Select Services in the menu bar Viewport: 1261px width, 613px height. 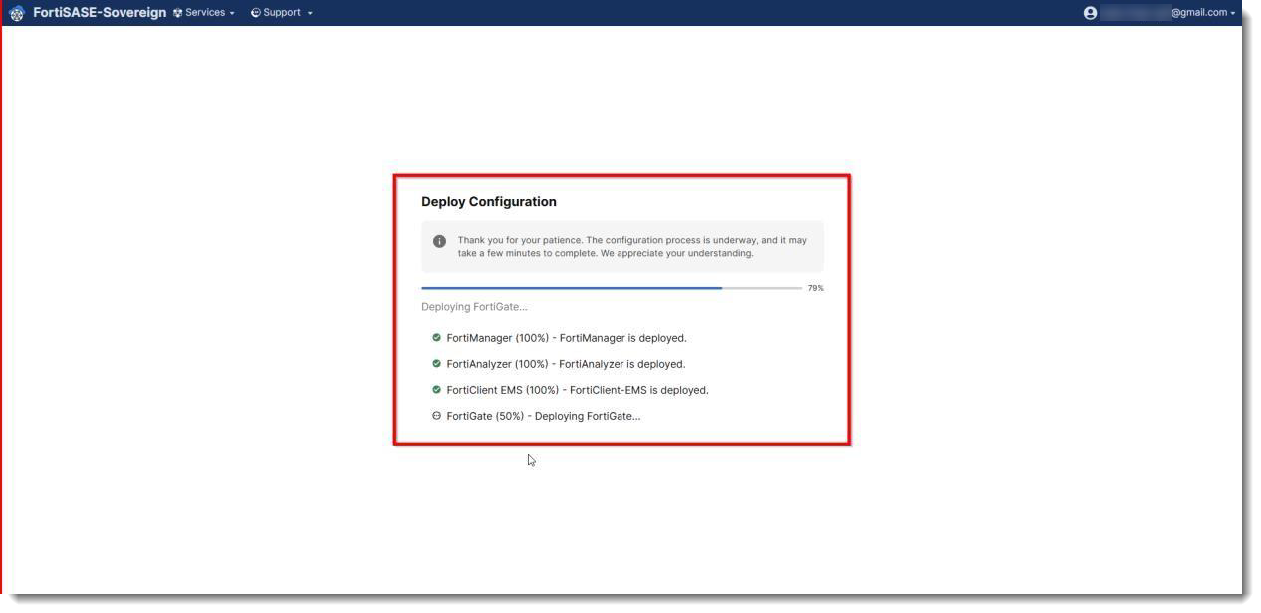(x=205, y=13)
